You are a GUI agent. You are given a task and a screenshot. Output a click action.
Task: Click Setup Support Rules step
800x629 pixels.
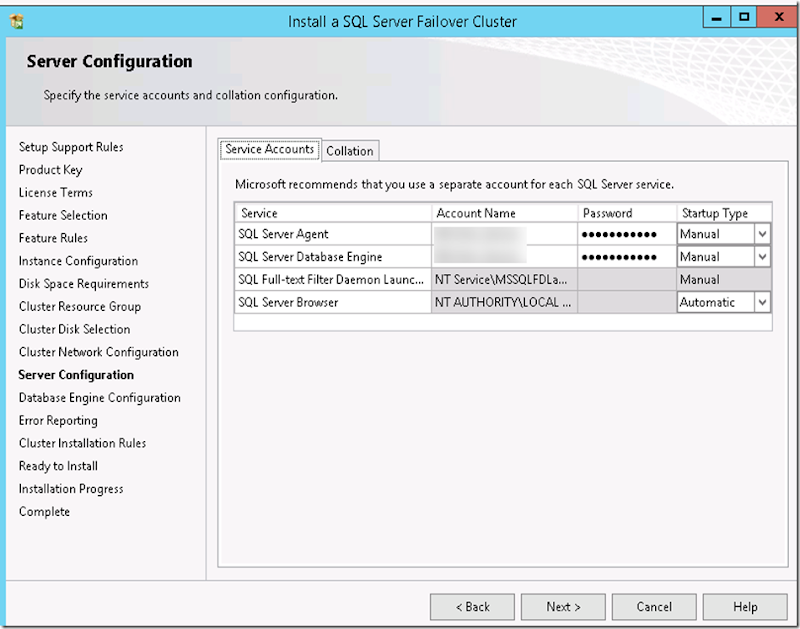(x=71, y=147)
